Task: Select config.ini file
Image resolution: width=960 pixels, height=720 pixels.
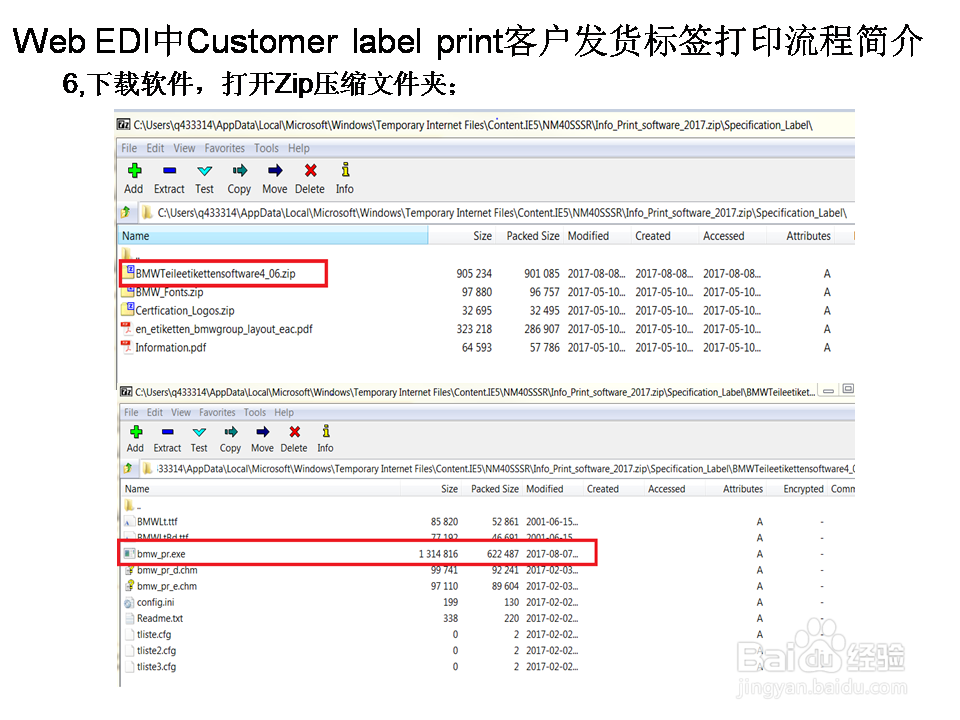Action: [156, 602]
